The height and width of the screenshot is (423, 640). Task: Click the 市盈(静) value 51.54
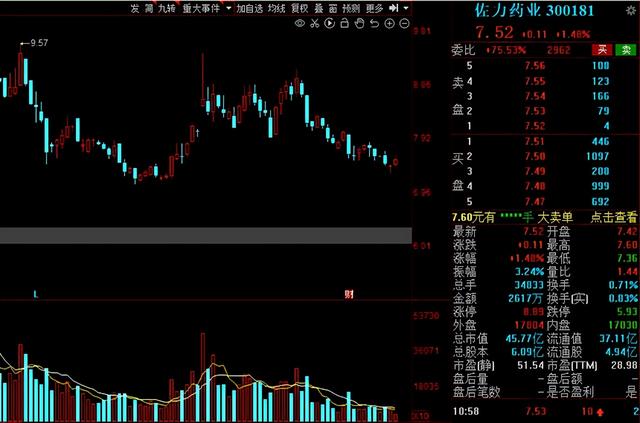[x=531, y=365]
